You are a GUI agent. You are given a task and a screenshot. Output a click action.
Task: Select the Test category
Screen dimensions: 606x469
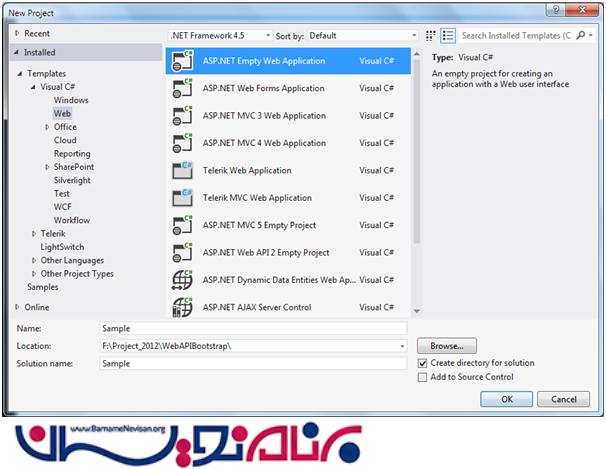coord(62,194)
